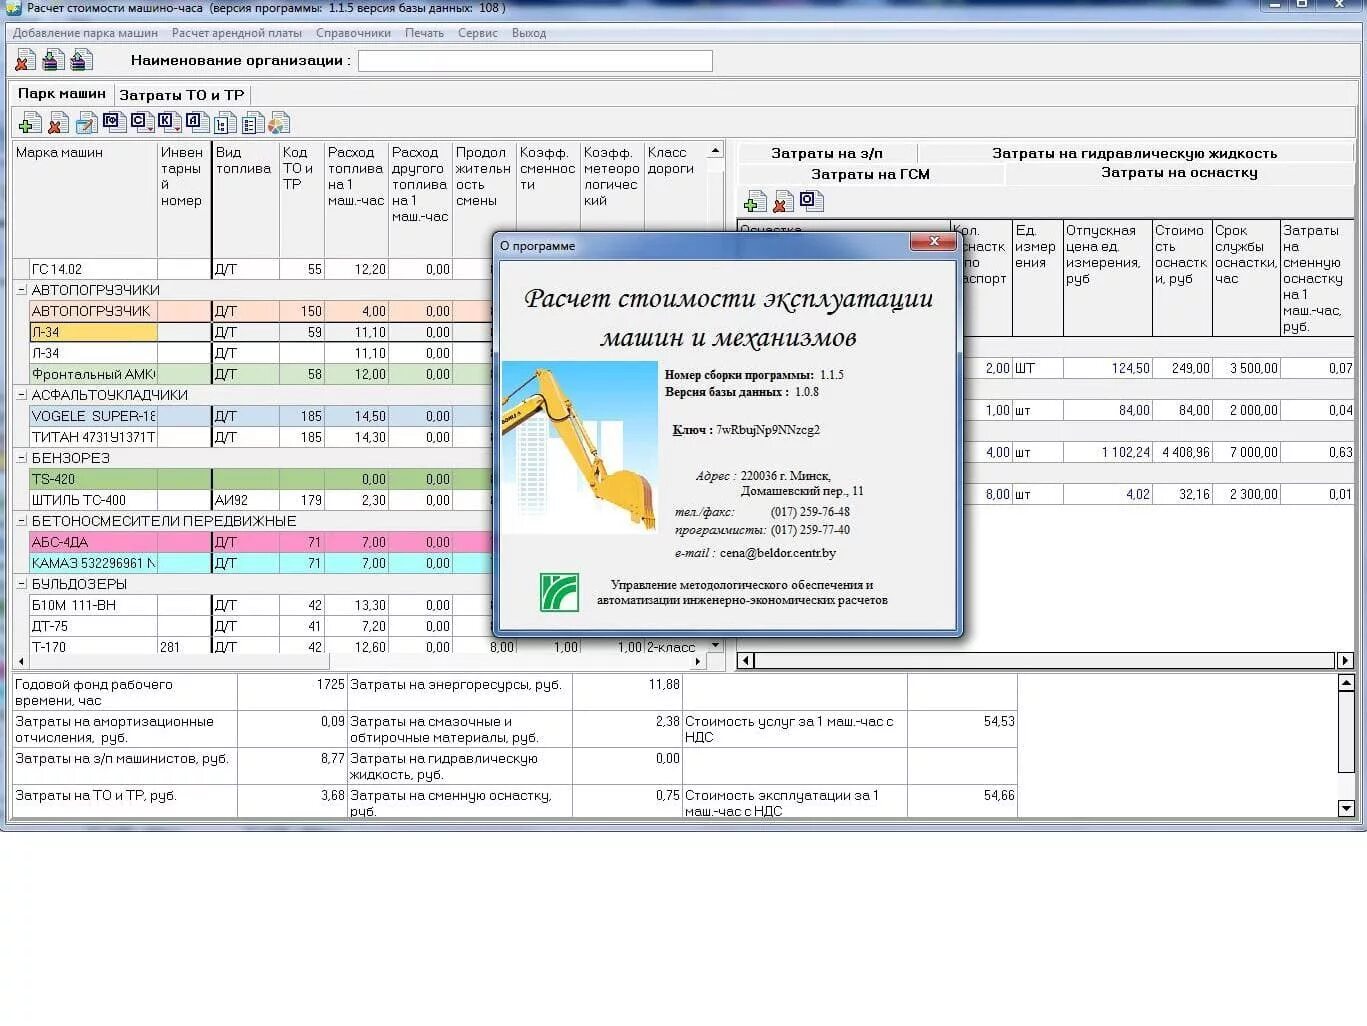Image resolution: width=1367 pixels, height=1026 pixels.
Task: Click the tree structure view icon
Action: click(224, 123)
